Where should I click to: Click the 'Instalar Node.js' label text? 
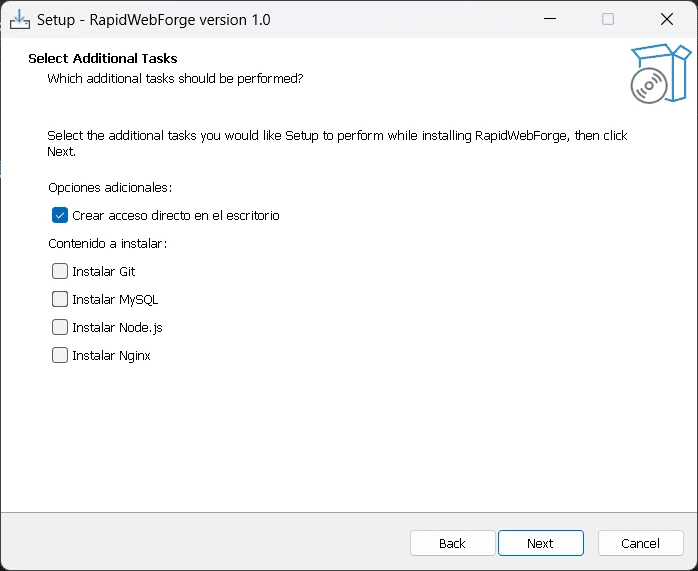(117, 328)
